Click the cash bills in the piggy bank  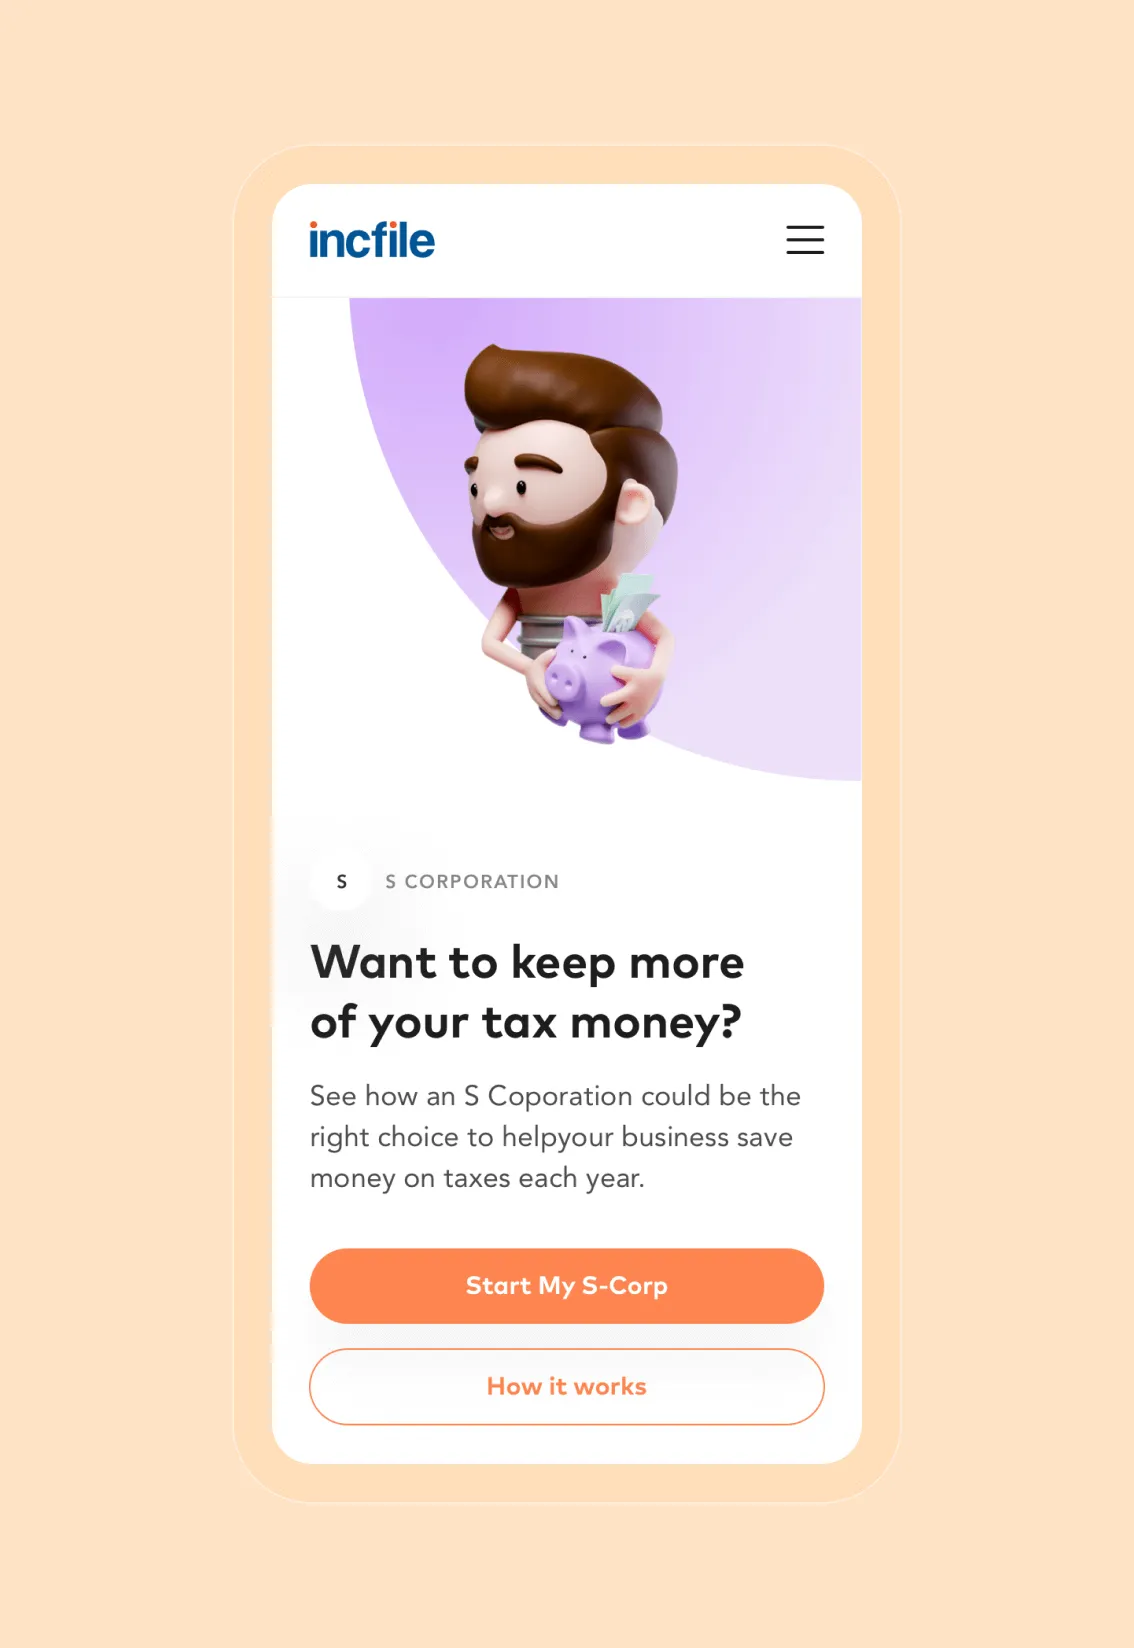[x=628, y=602]
